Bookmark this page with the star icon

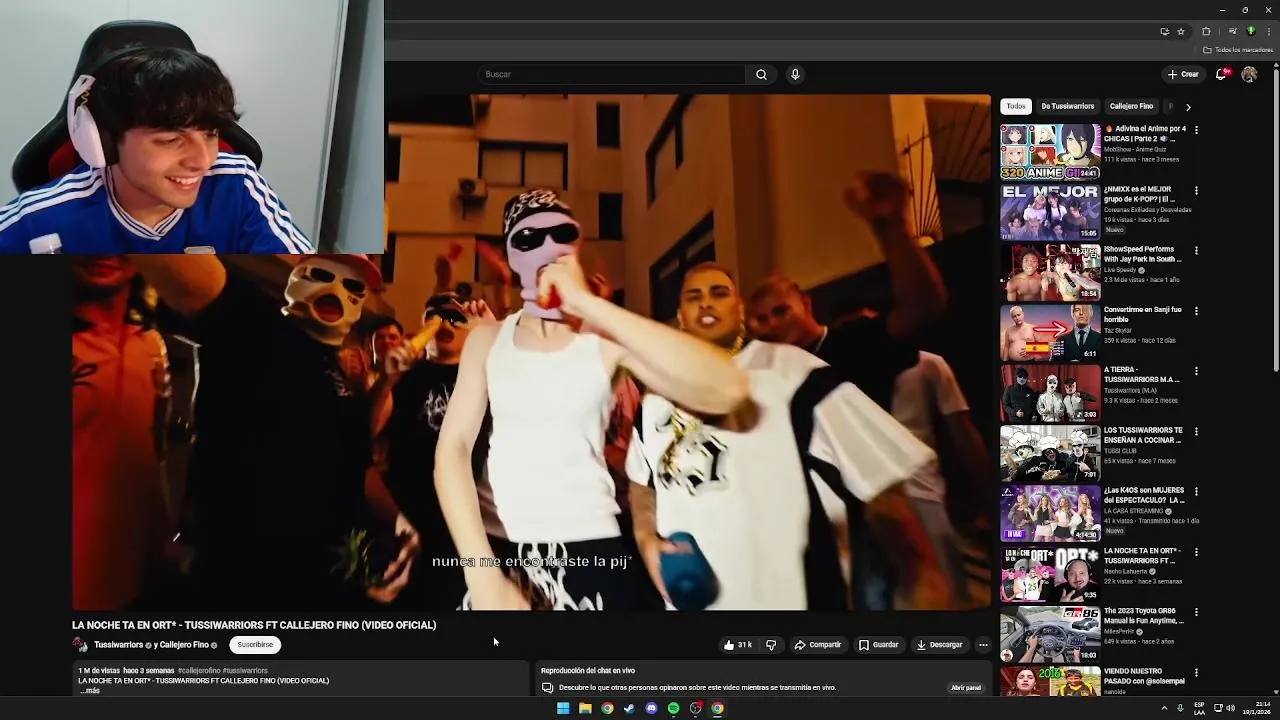[1181, 31]
